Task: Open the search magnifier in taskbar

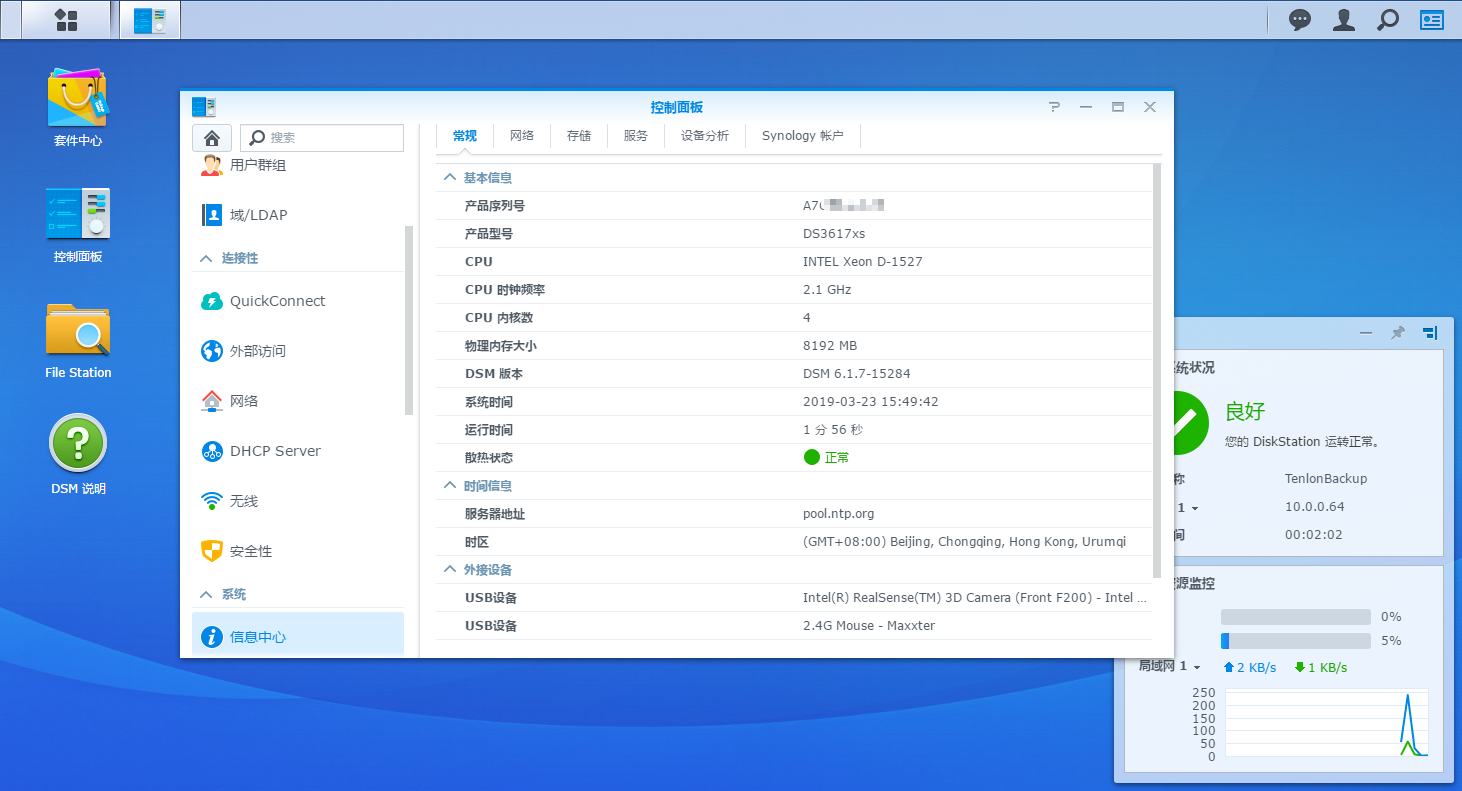Action: click(1388, 20)
